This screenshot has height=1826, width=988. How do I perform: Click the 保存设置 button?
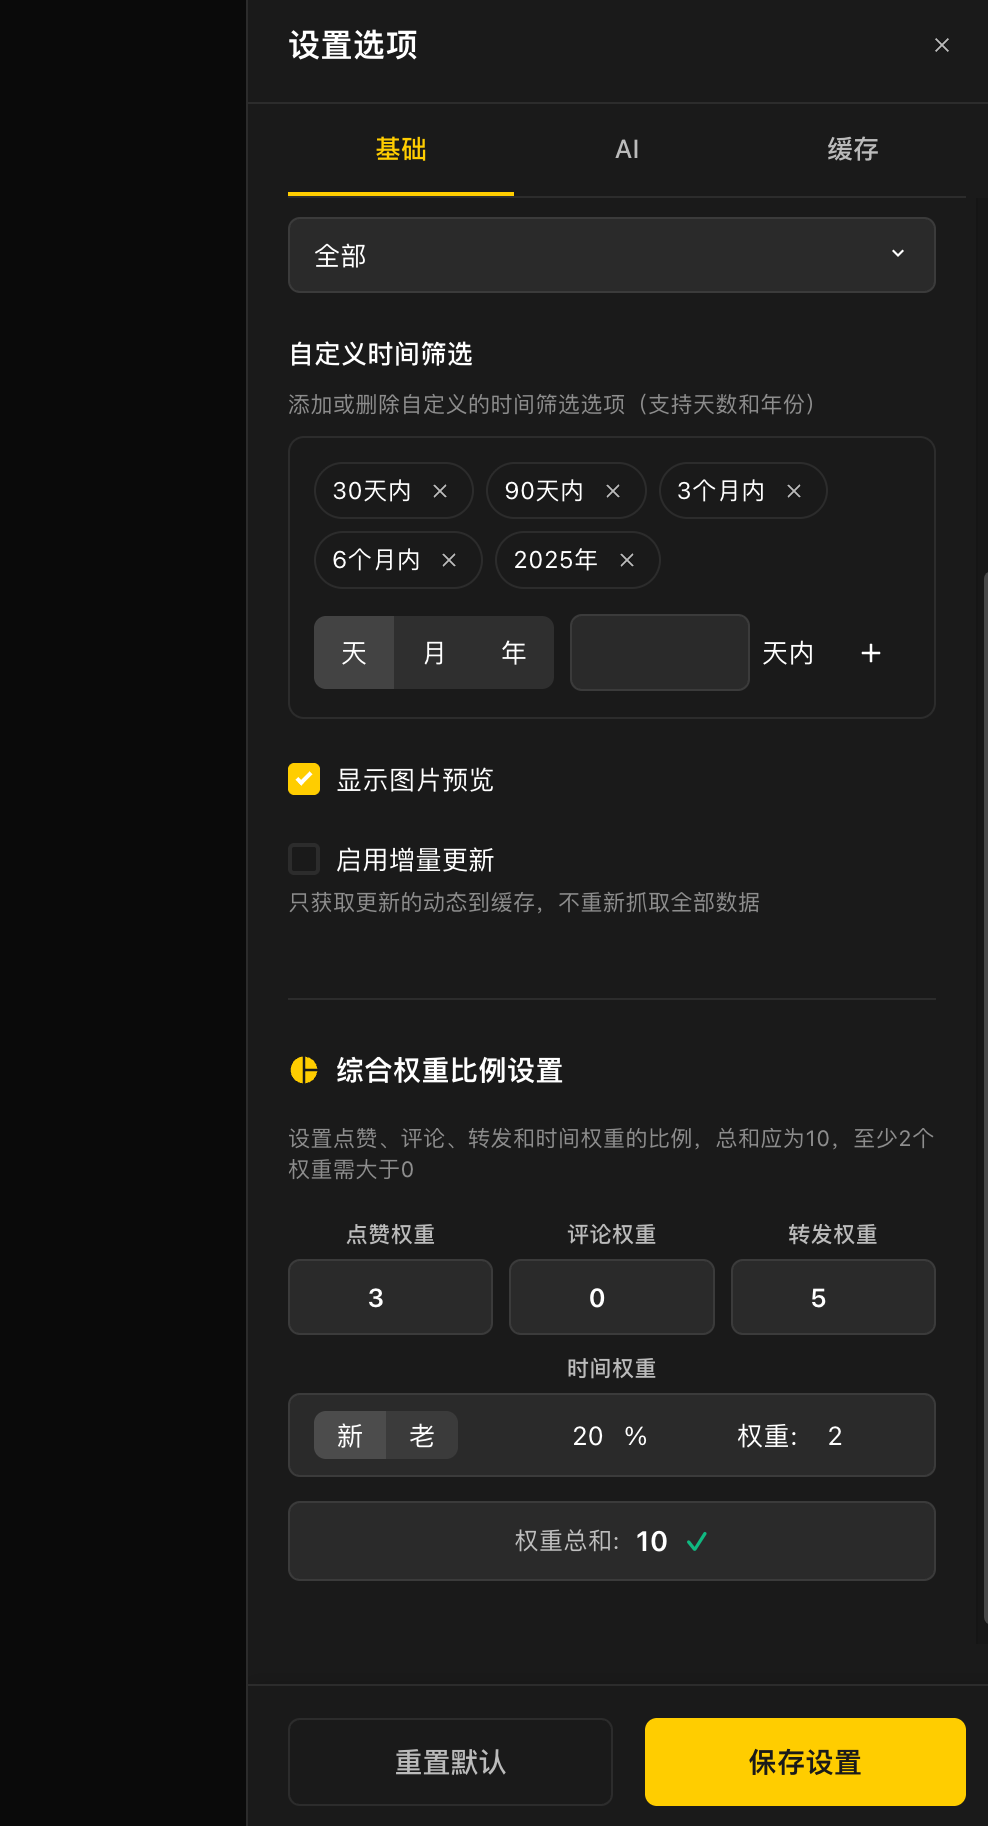coord(805,1762)
